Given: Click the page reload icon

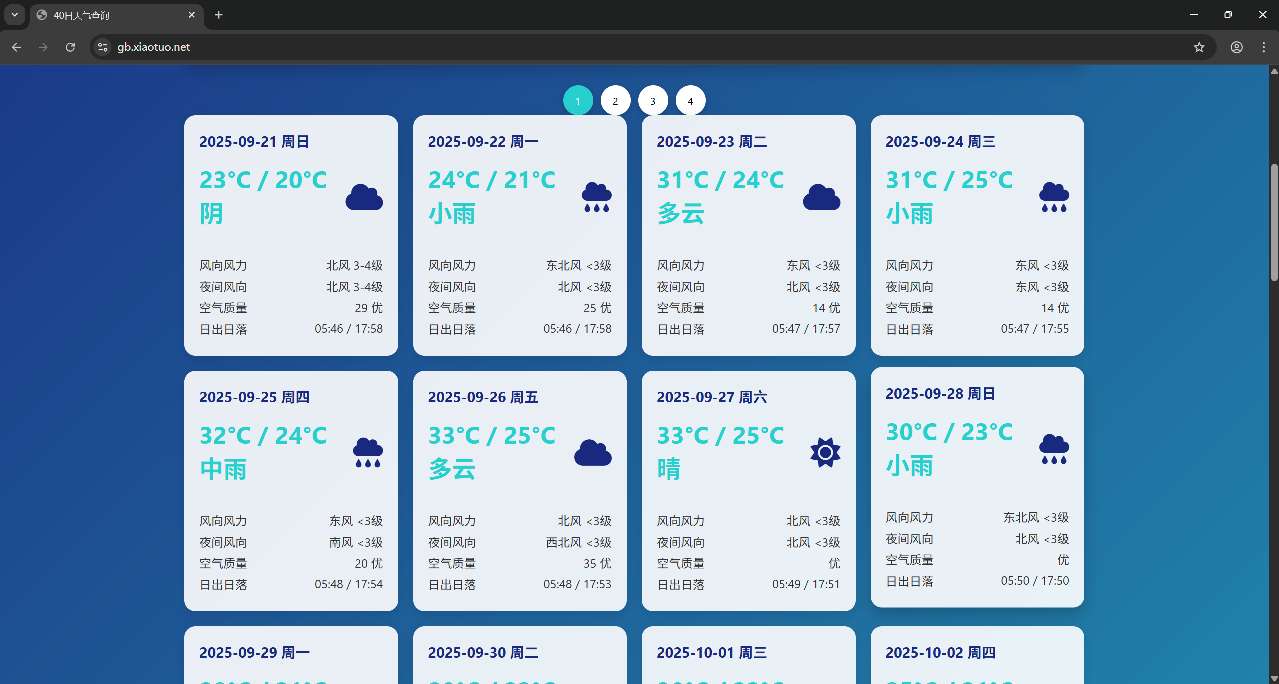Looking at the screenshot, I should click(70, 46).
